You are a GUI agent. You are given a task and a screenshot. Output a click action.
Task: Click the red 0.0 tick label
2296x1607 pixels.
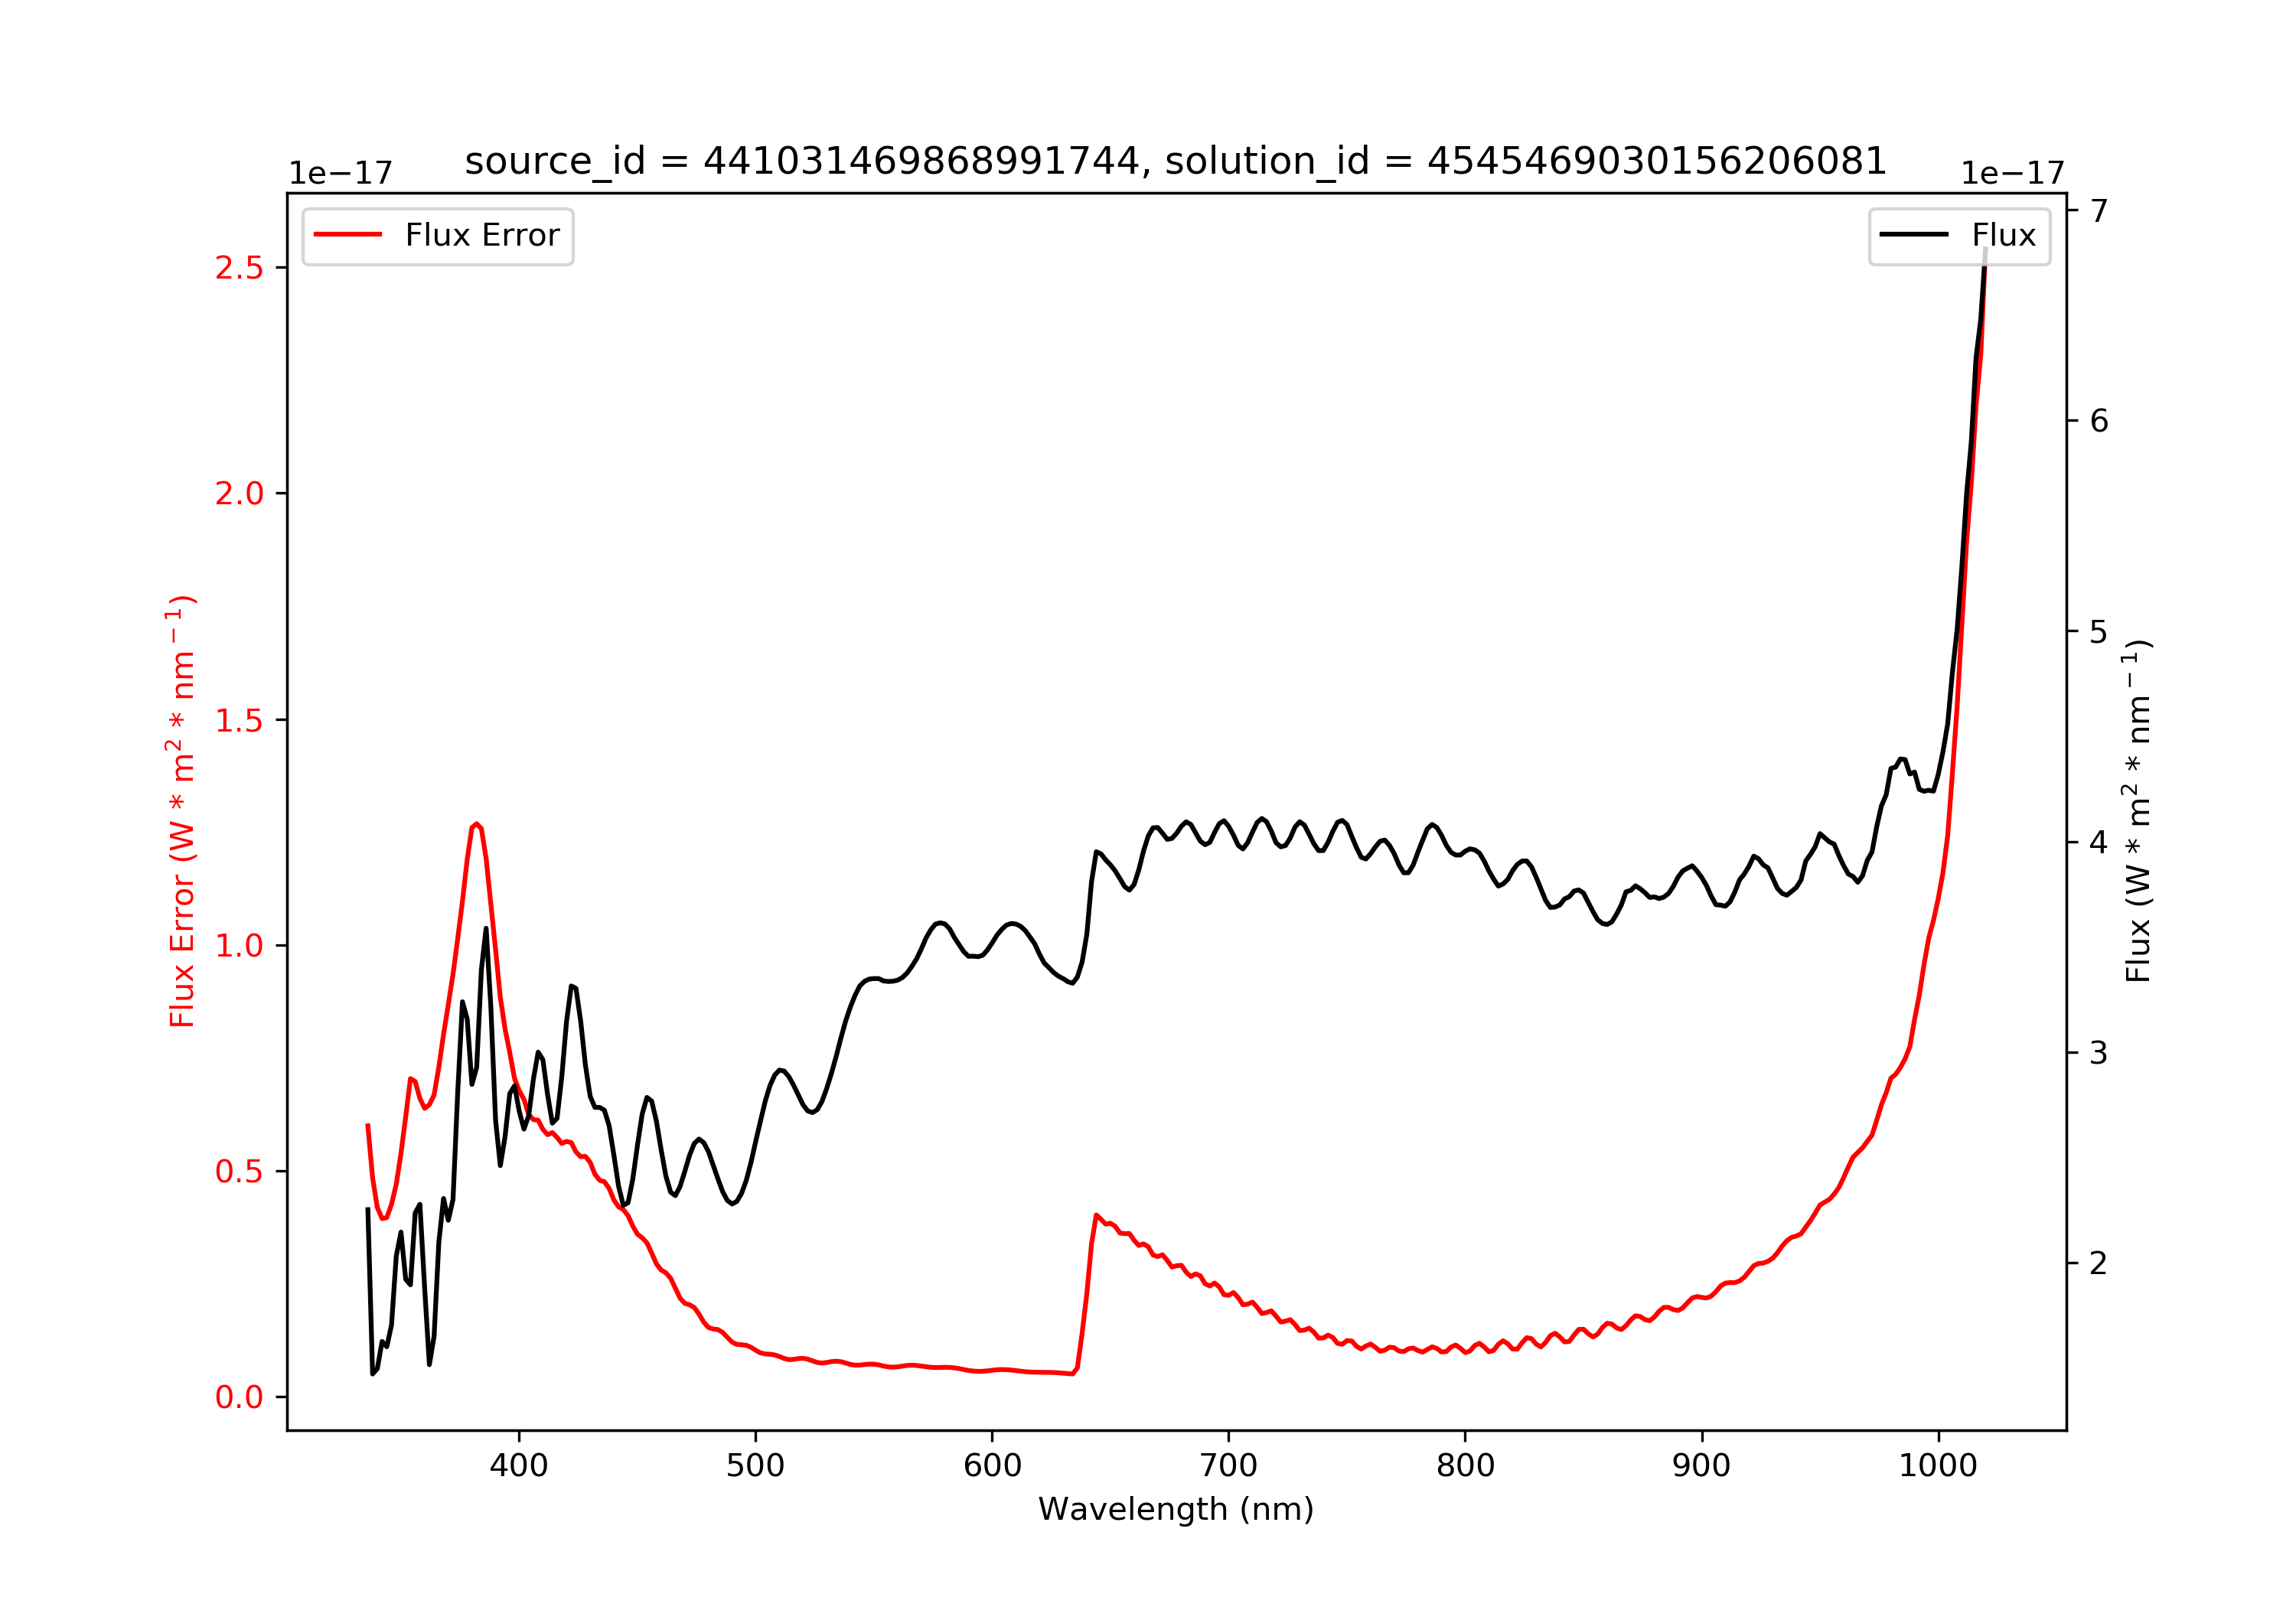[239, 1397]
